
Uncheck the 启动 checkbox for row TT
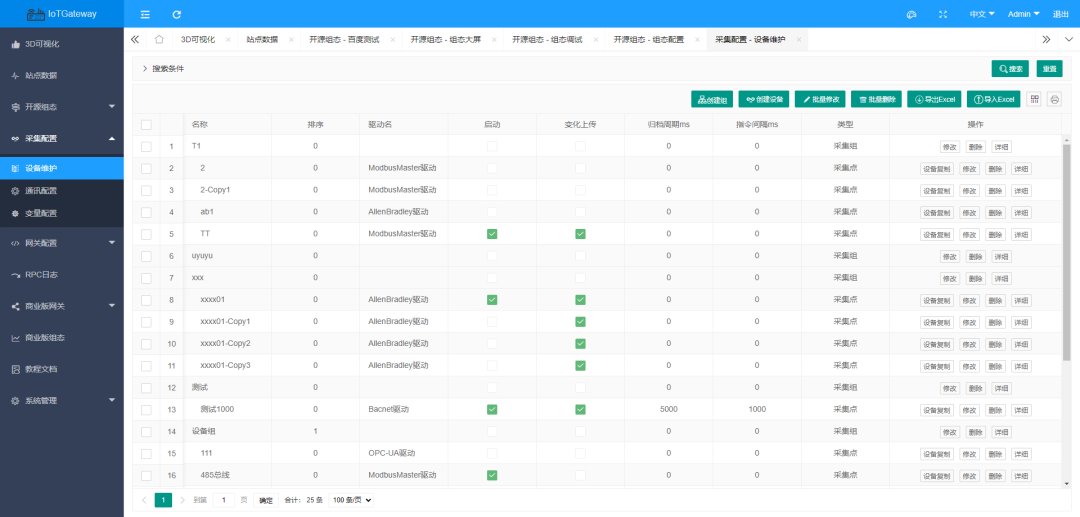(x=492, y=234)
